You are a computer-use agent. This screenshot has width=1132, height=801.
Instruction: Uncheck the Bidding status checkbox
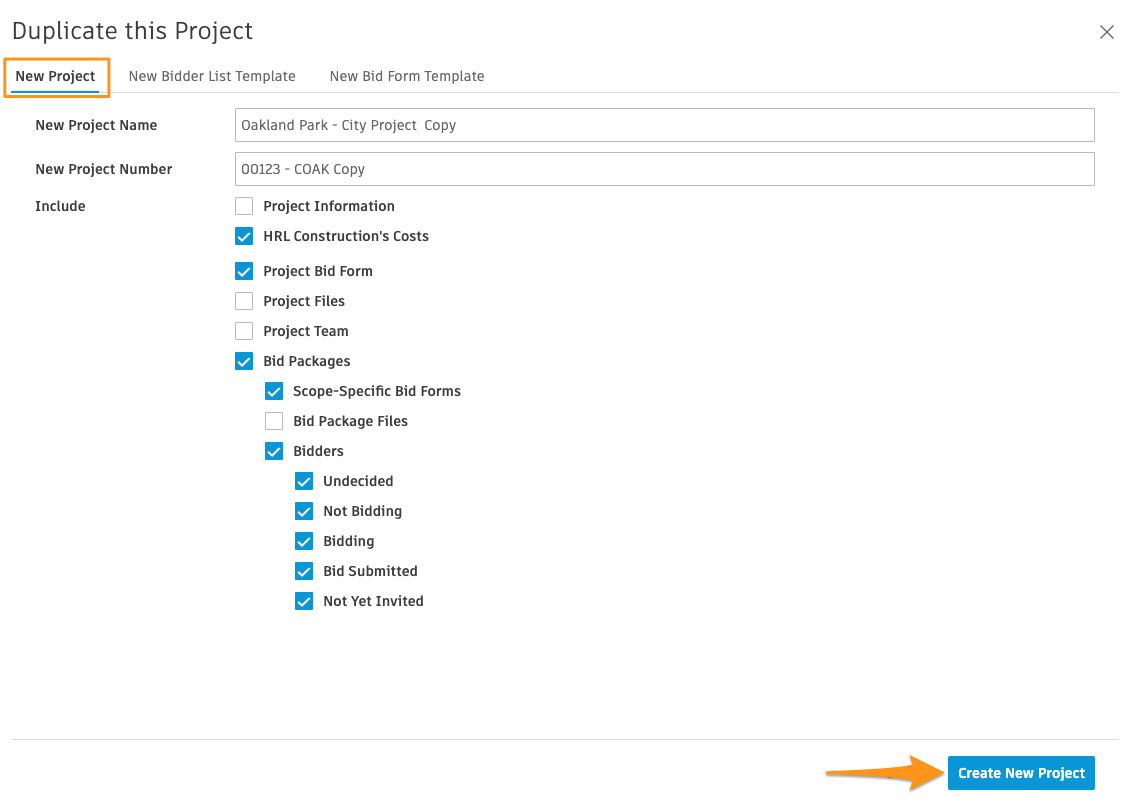304,541
